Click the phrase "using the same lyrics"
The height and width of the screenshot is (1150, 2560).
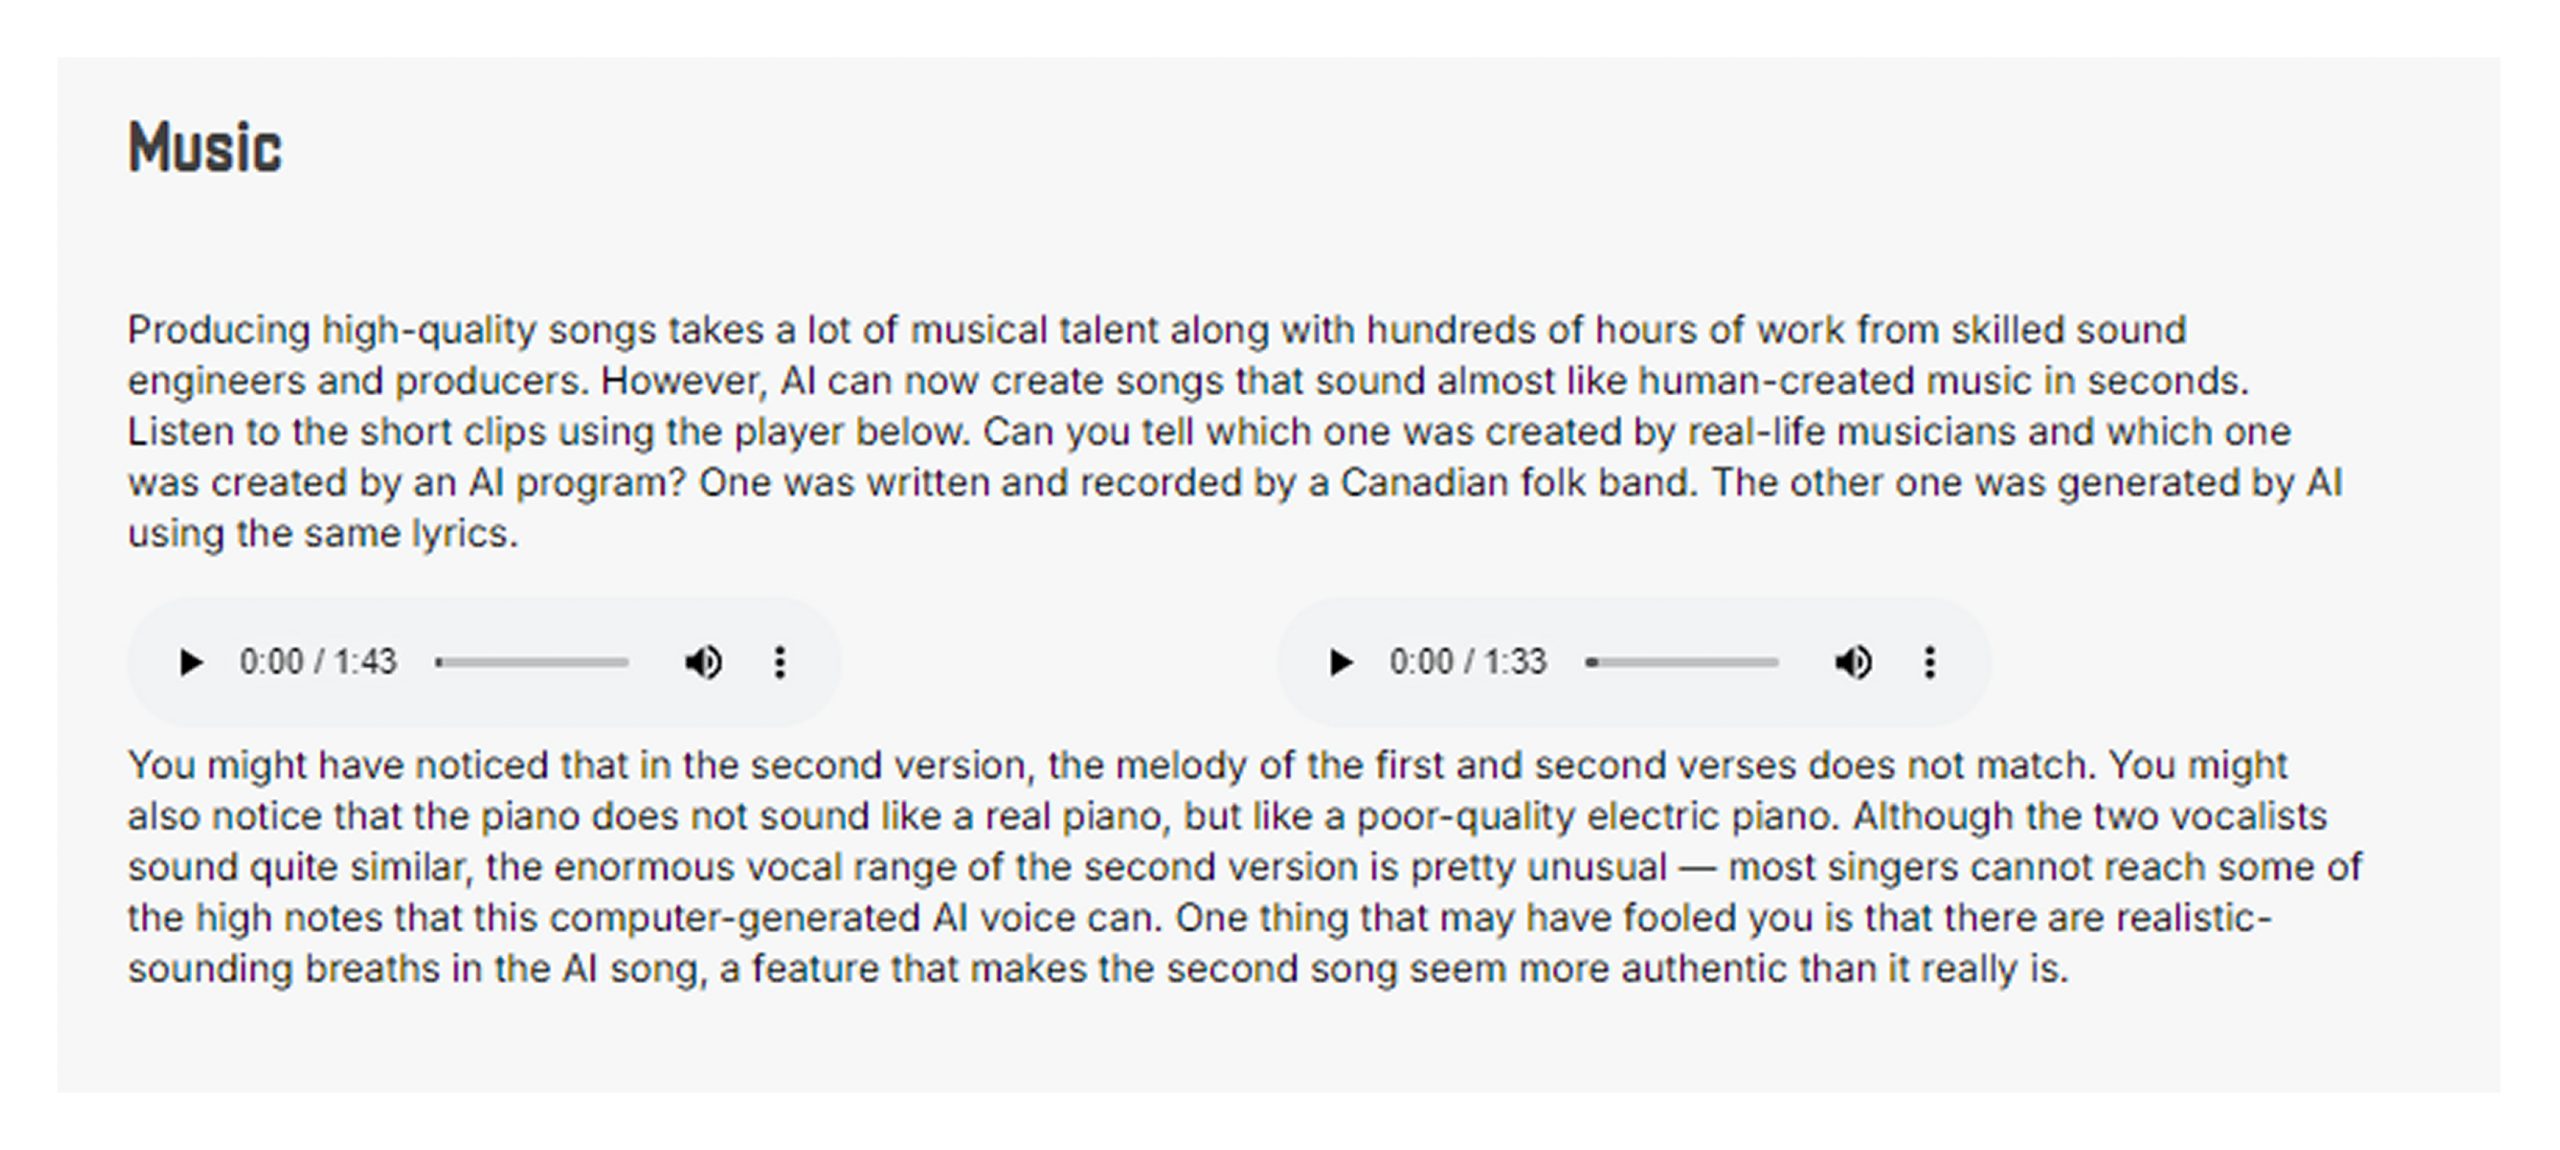click(x=321, y=534)
